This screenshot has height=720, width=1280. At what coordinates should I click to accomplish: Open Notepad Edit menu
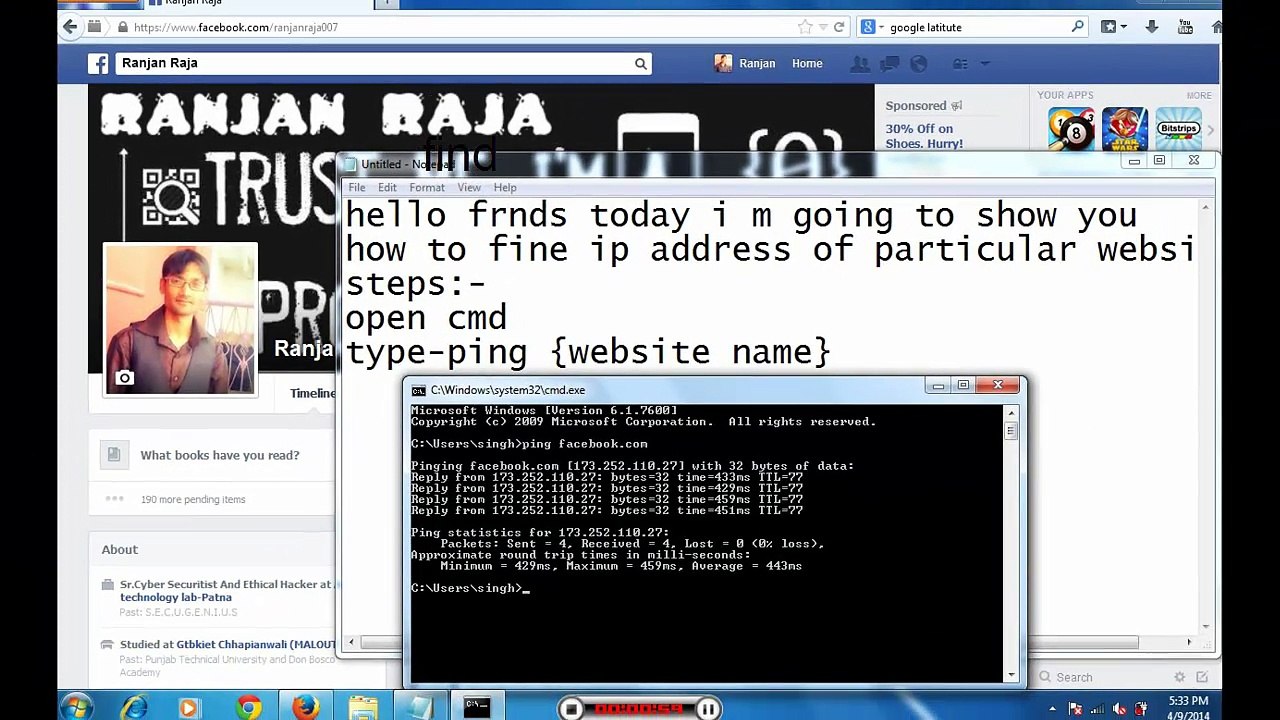tap(387, 188)
